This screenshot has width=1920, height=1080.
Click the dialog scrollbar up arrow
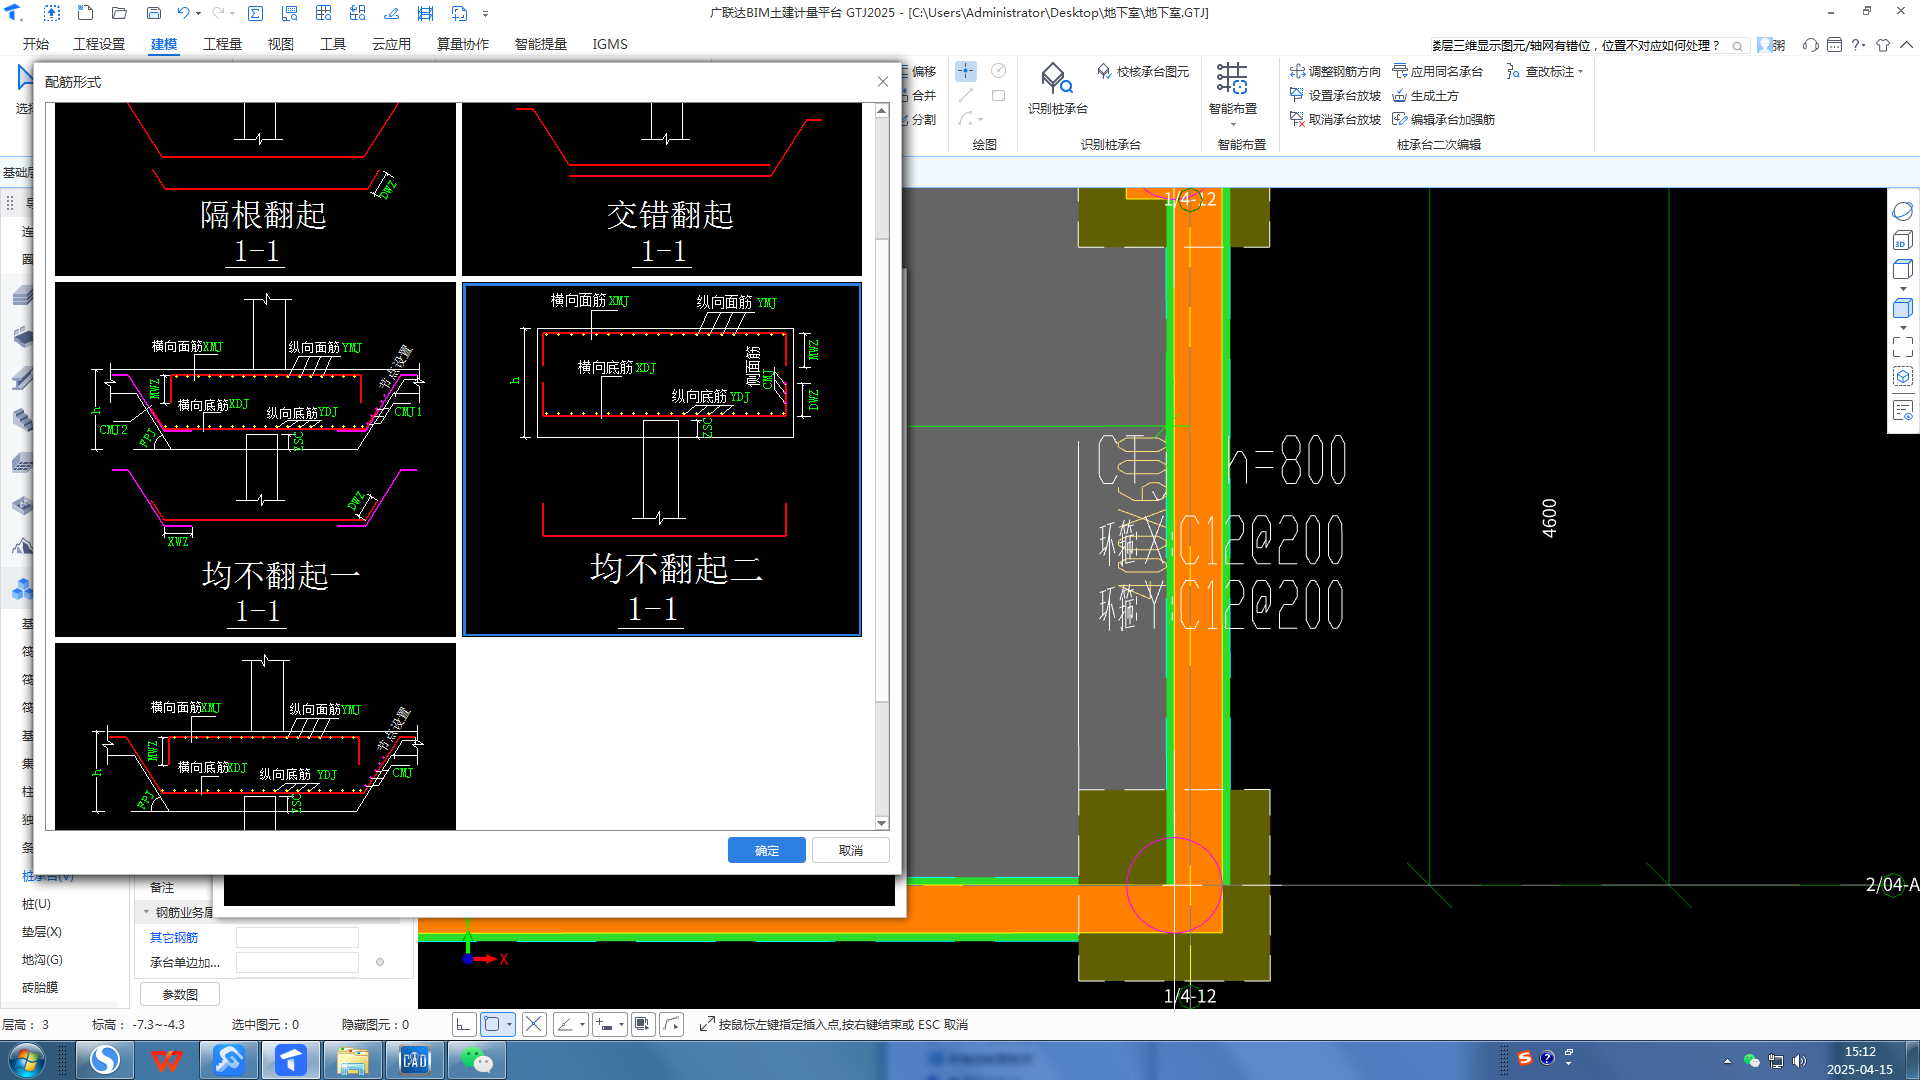[x=882, y=110]
